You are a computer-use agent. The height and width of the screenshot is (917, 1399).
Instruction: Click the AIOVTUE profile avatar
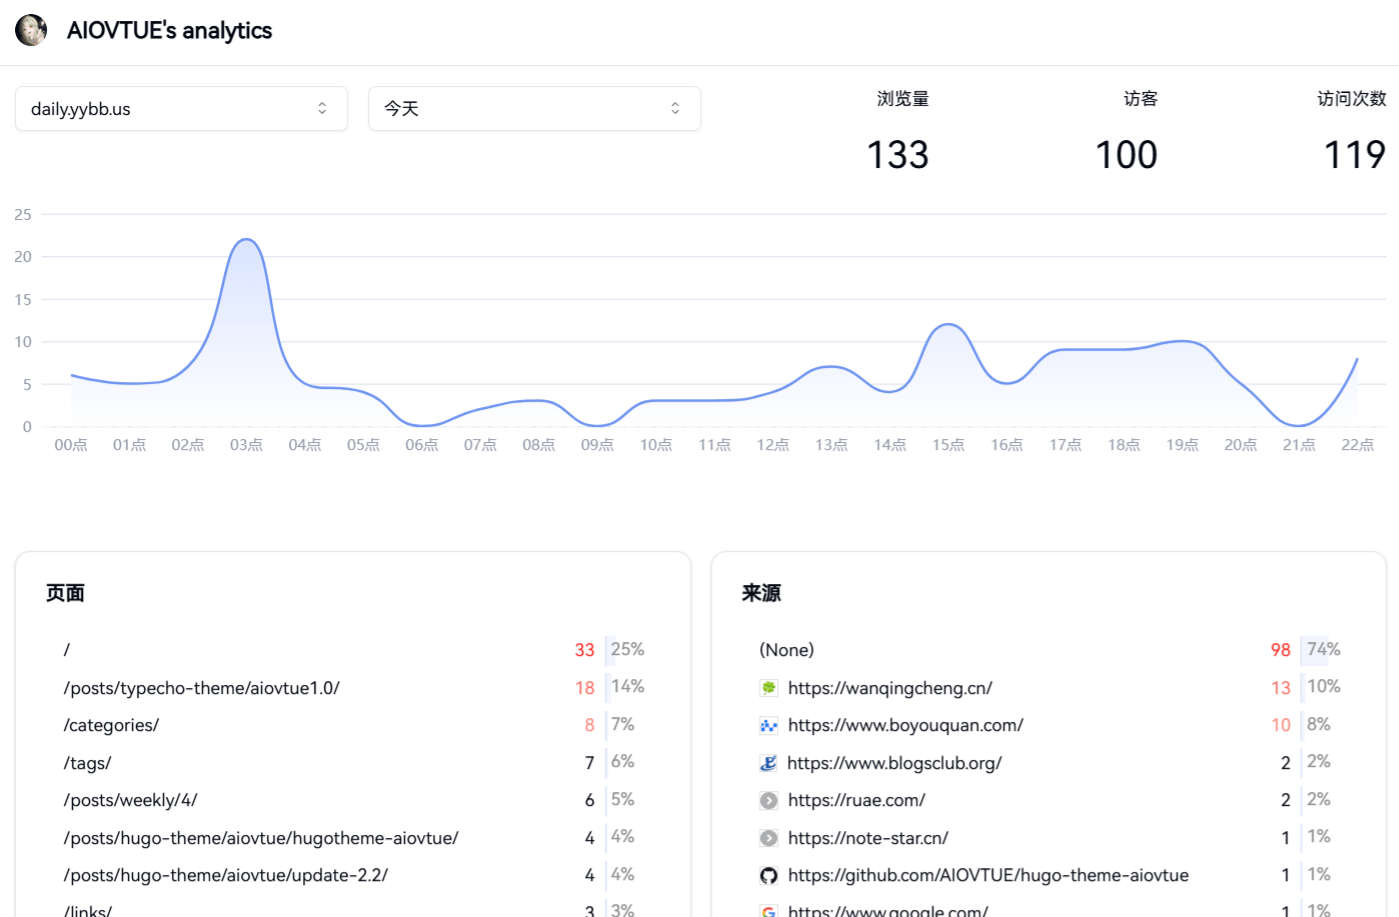[x=31, y=30]
